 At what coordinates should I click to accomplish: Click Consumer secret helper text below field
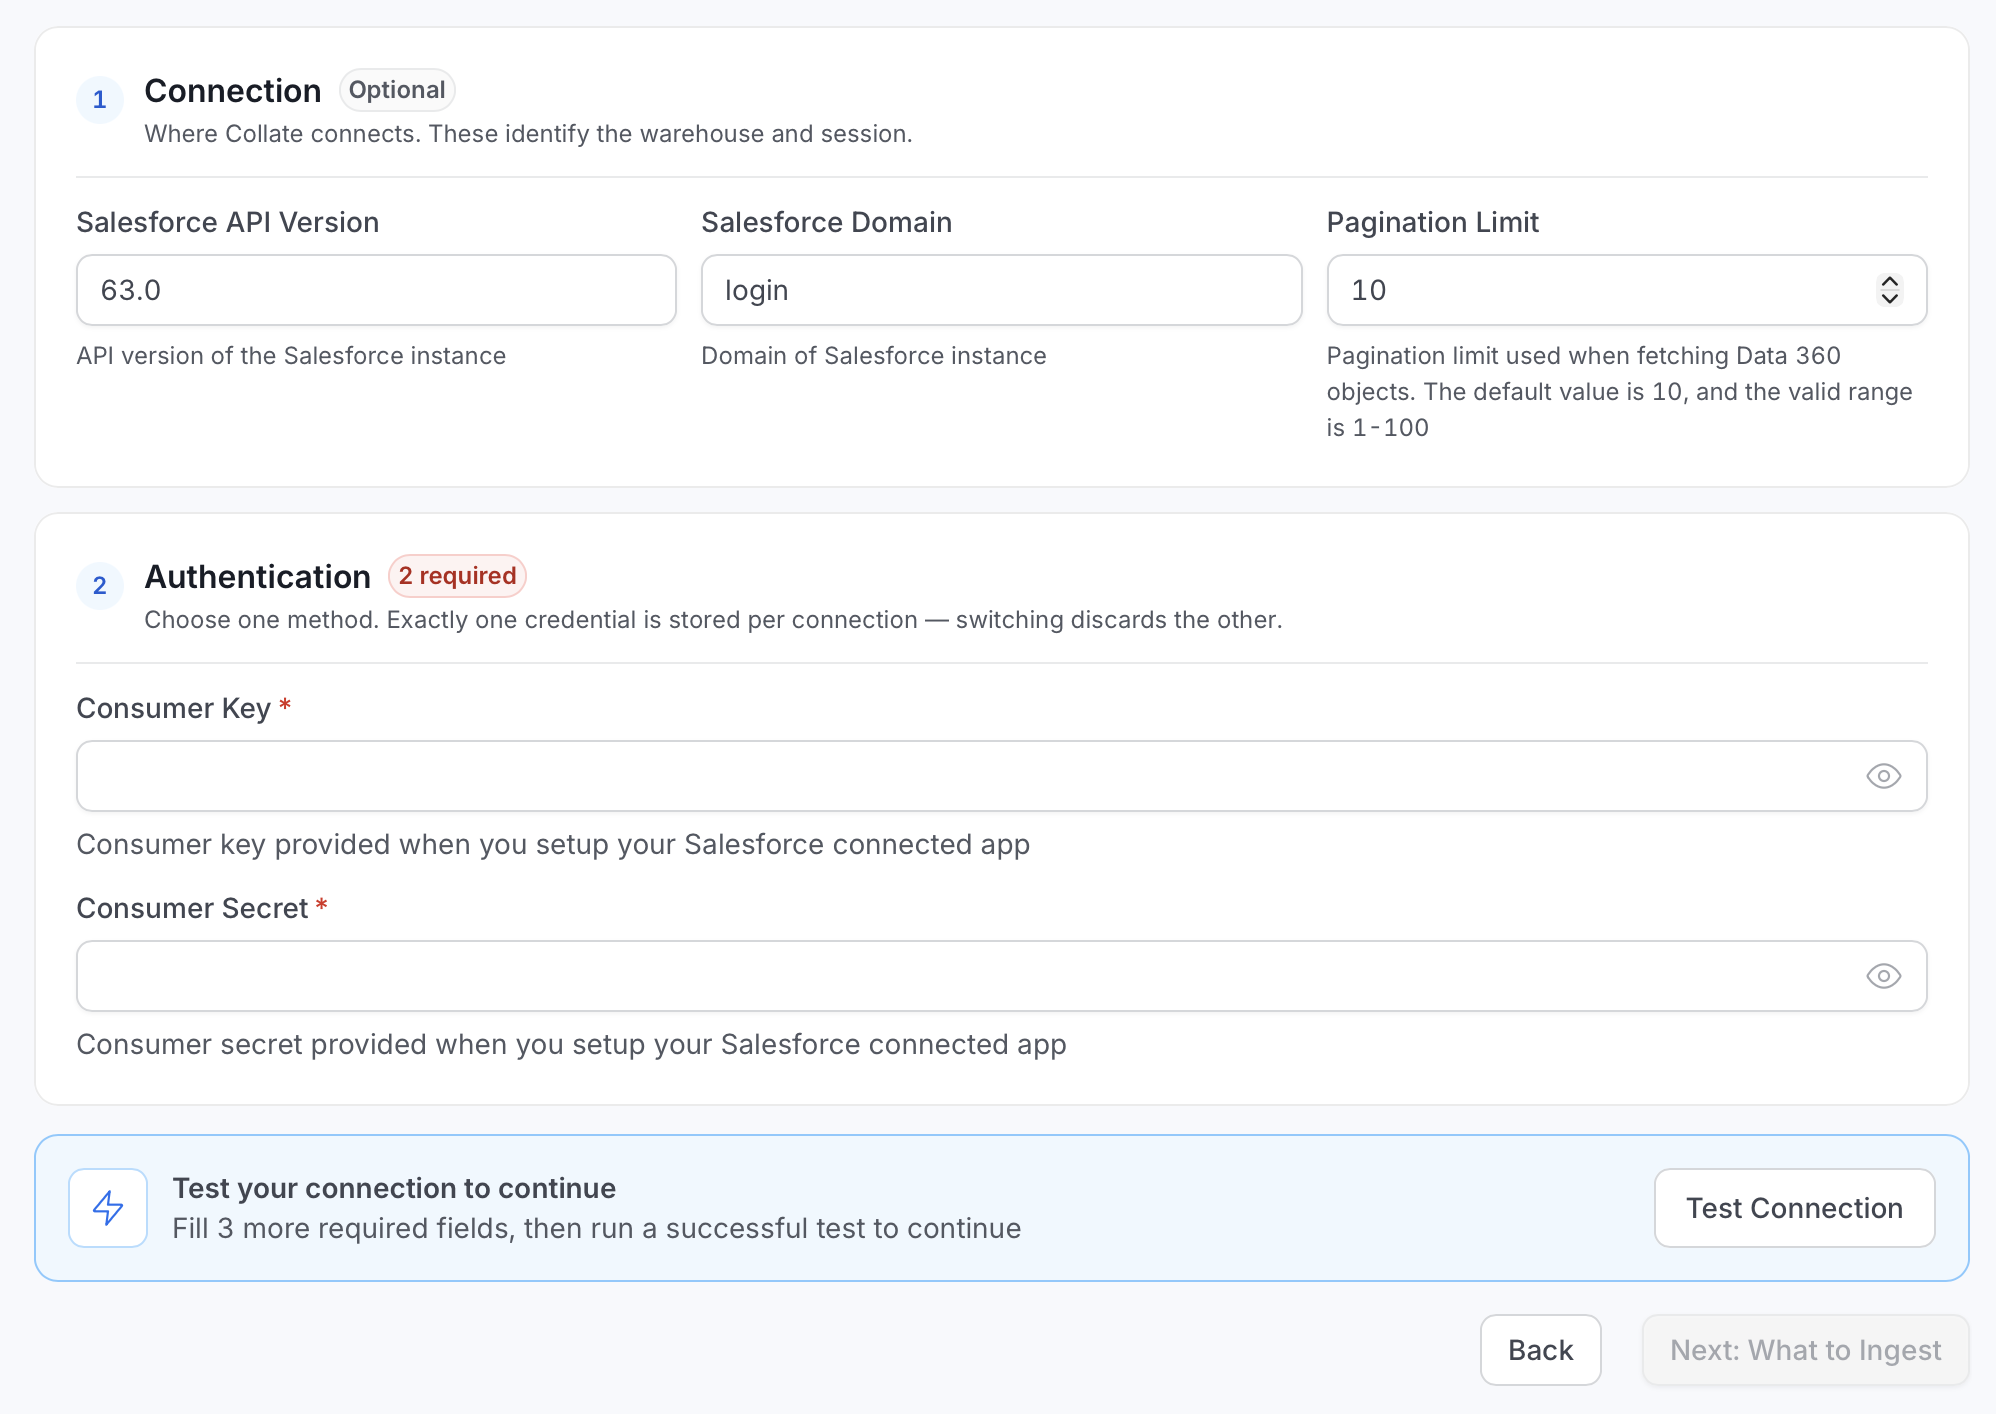[x=571, y=1044]
